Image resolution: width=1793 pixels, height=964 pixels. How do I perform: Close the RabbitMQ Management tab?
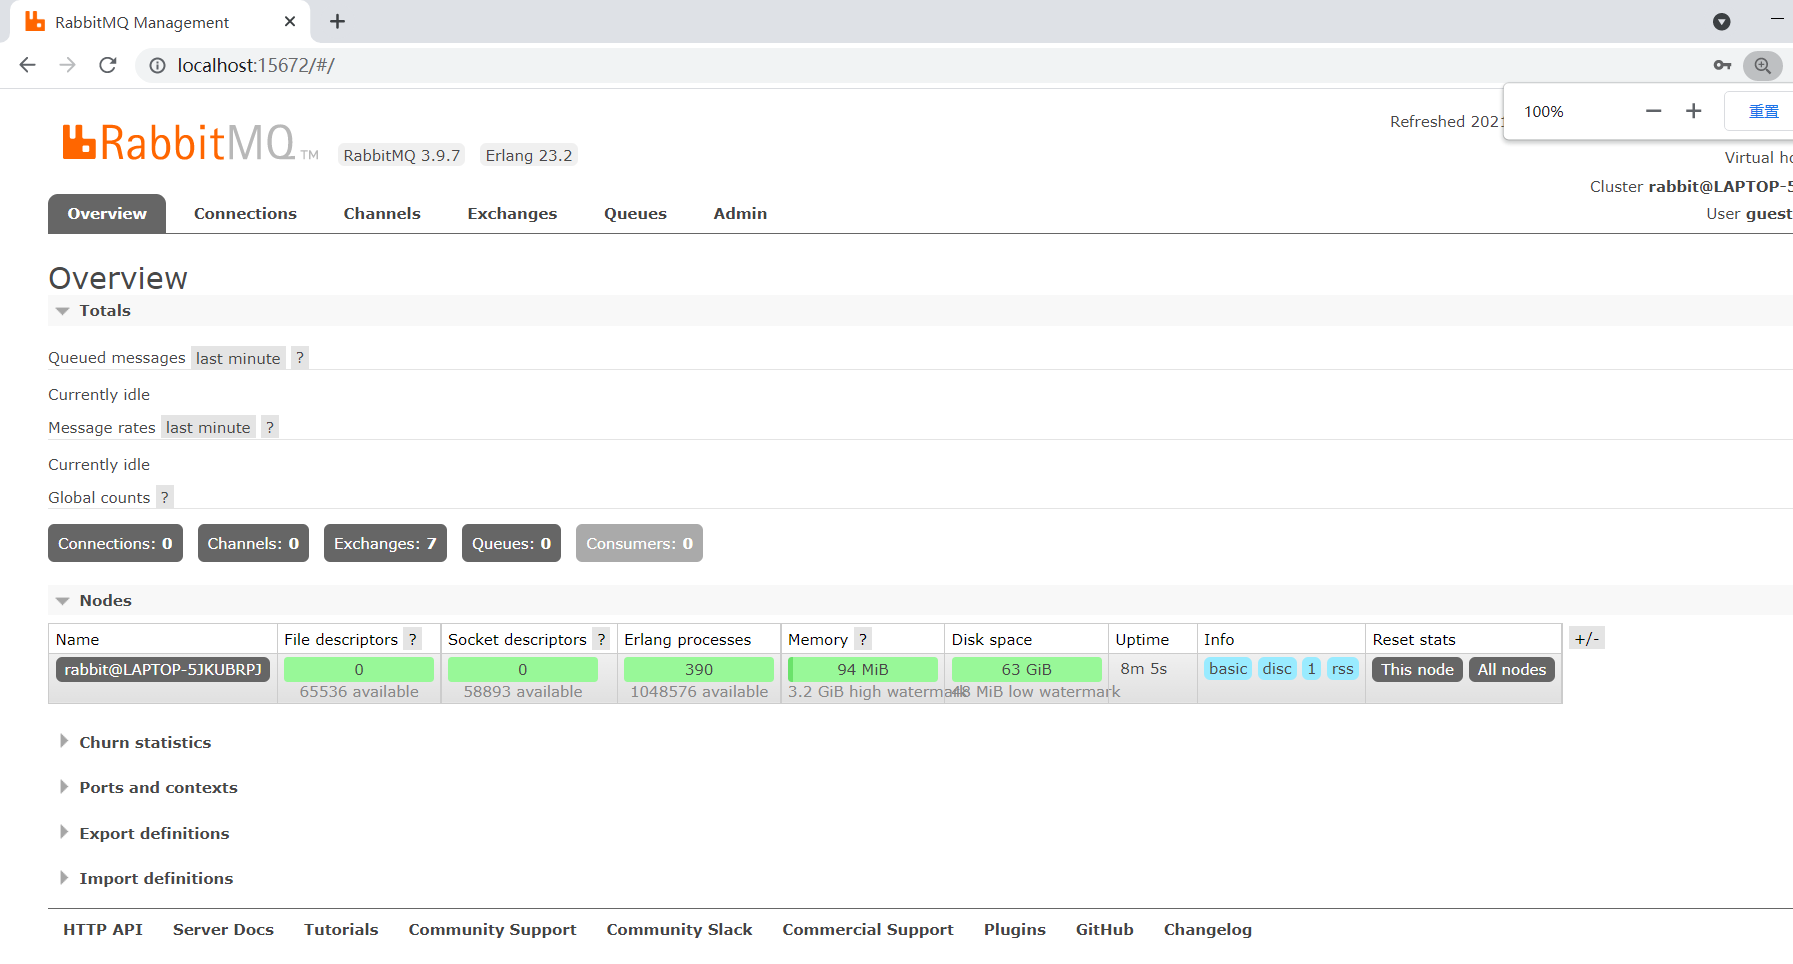coord(290,21)
